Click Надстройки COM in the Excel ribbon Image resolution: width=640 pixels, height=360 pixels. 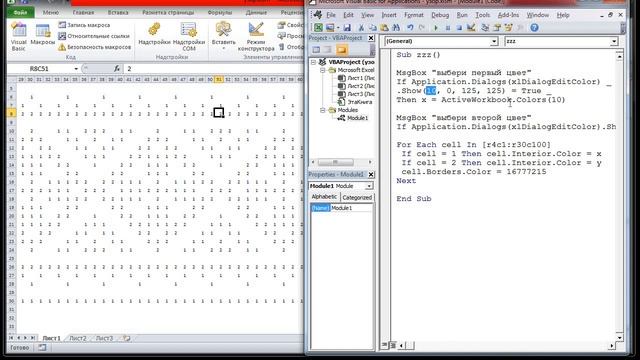189,37
